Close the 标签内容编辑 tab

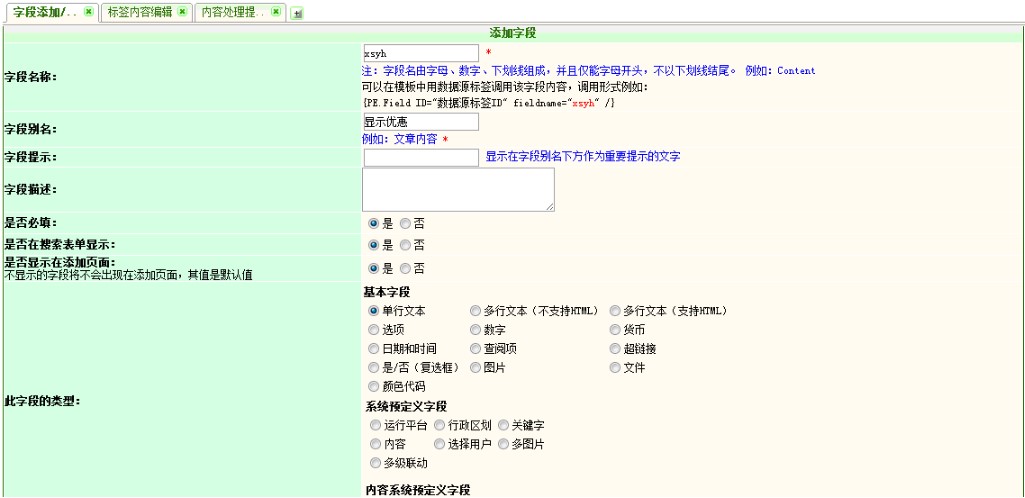(182, 12)
